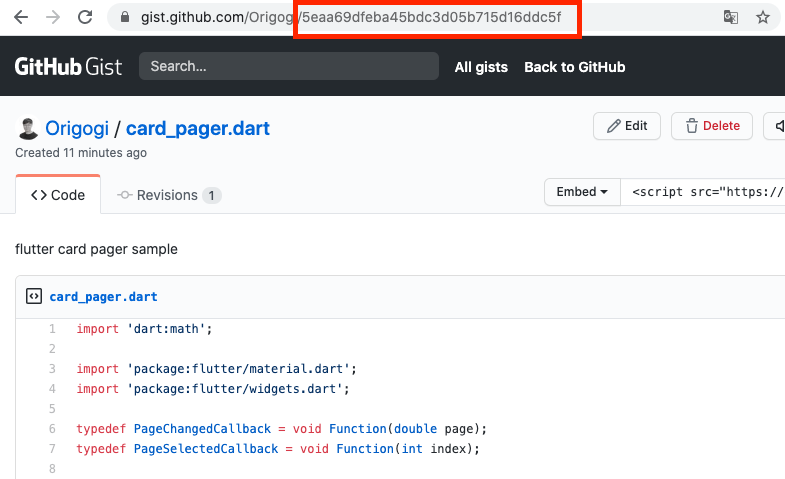785x479 pixels.
Task: Click PageSelectedCallback typedef name
Action: click(206, 449)
